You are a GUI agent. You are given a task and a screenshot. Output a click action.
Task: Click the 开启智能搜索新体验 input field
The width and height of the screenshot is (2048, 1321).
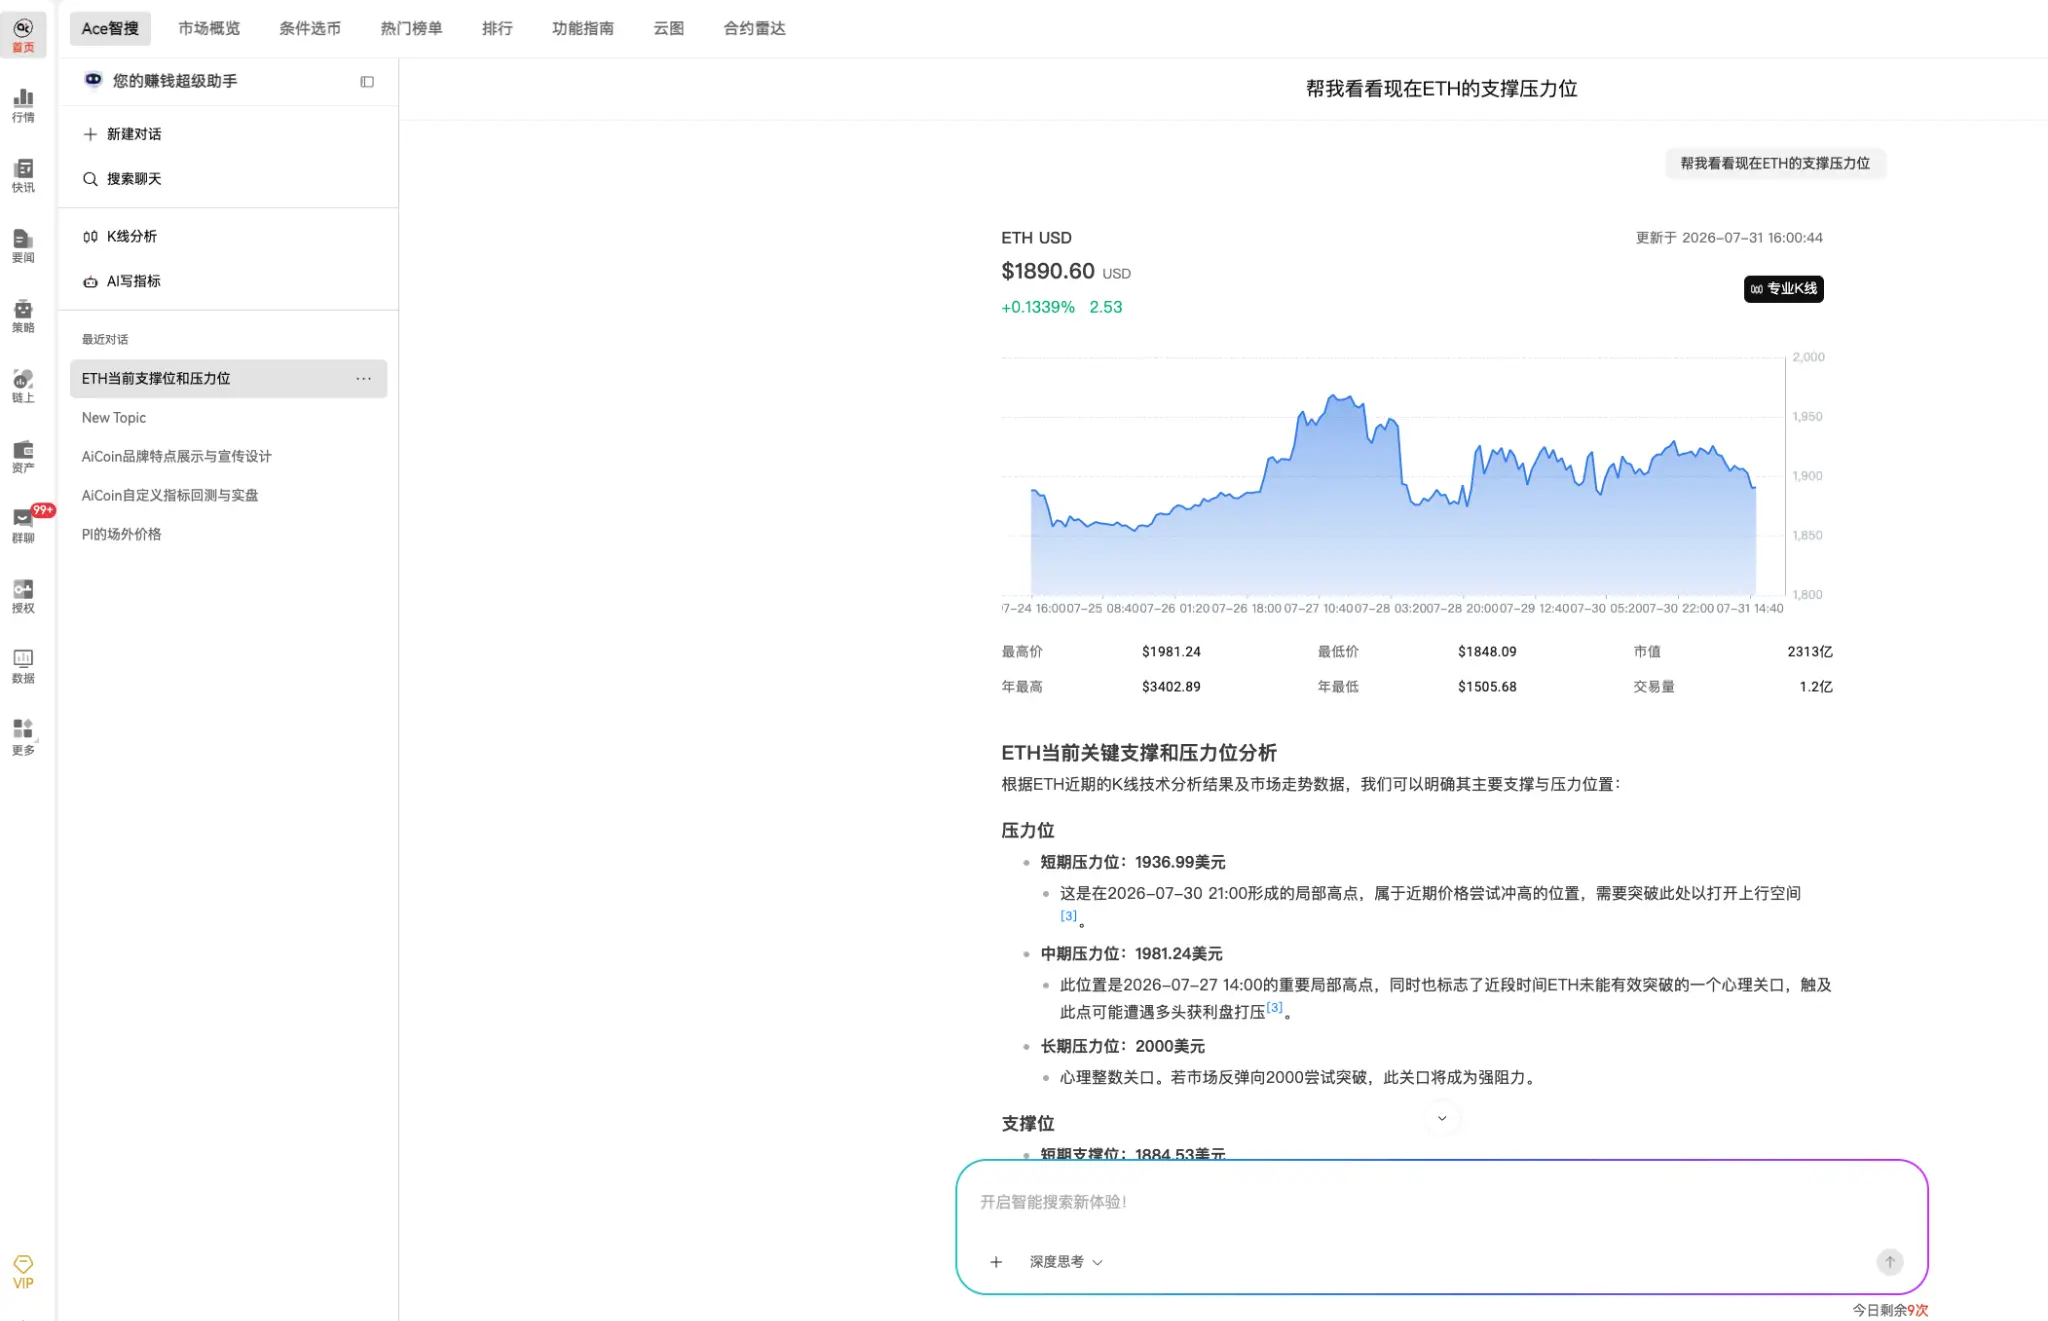pos(1440,1202)
